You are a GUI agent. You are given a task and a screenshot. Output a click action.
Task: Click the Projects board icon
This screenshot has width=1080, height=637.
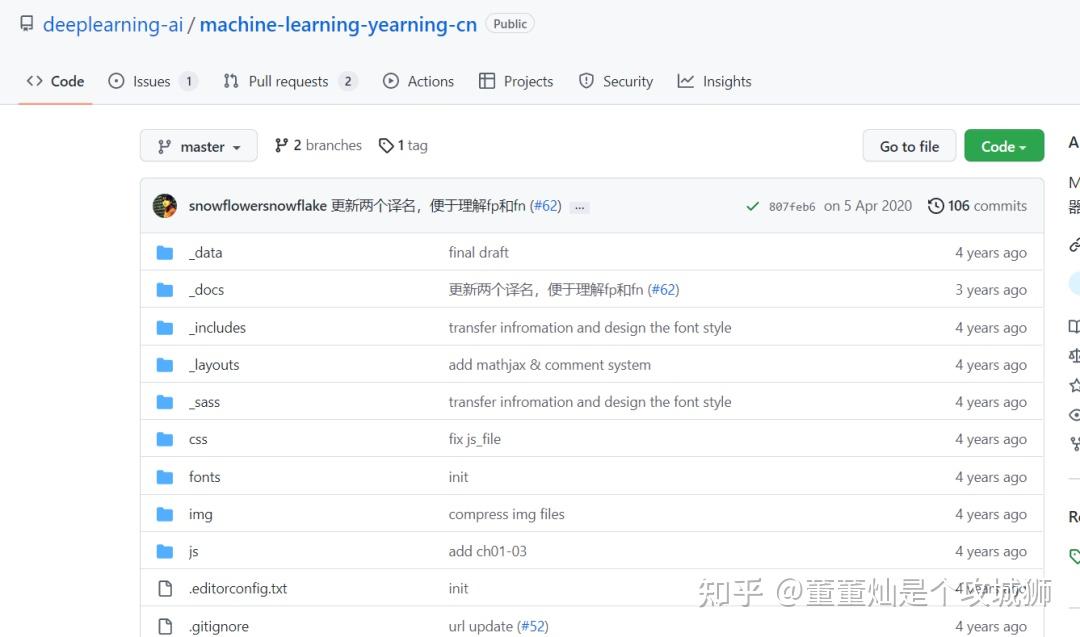tap(488, 81)
